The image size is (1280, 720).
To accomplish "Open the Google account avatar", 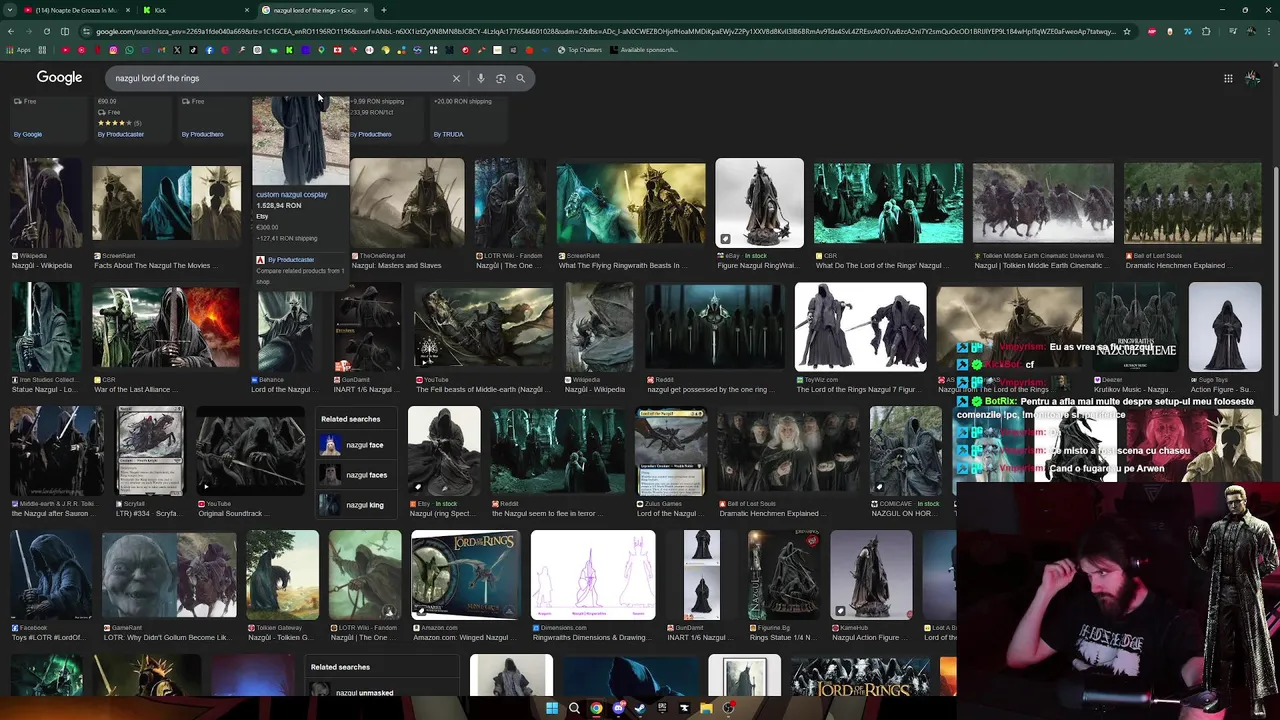I will (1252, 78).
